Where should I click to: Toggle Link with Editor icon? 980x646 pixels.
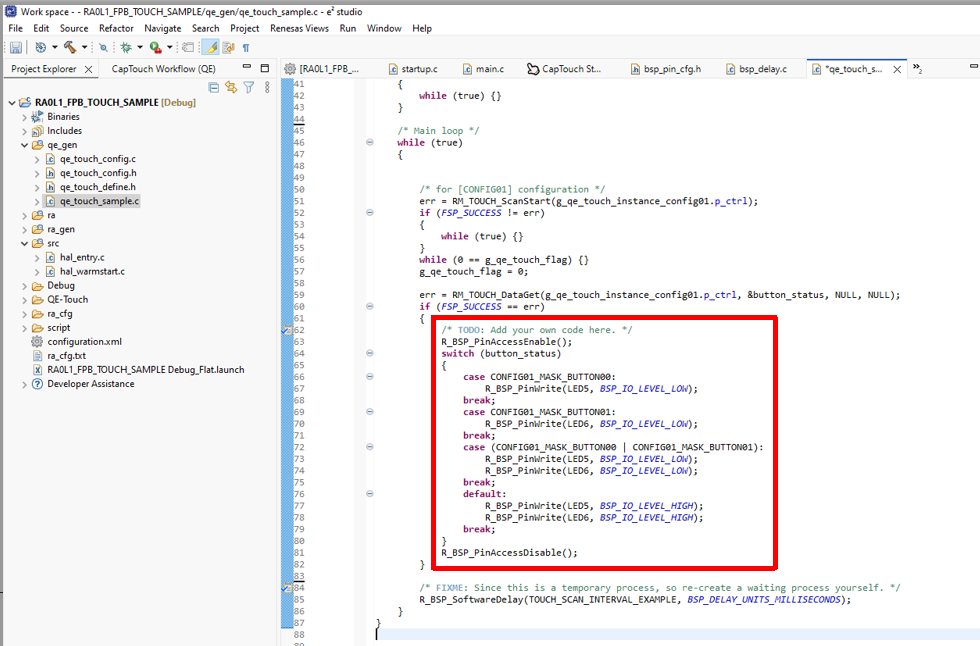231,88
